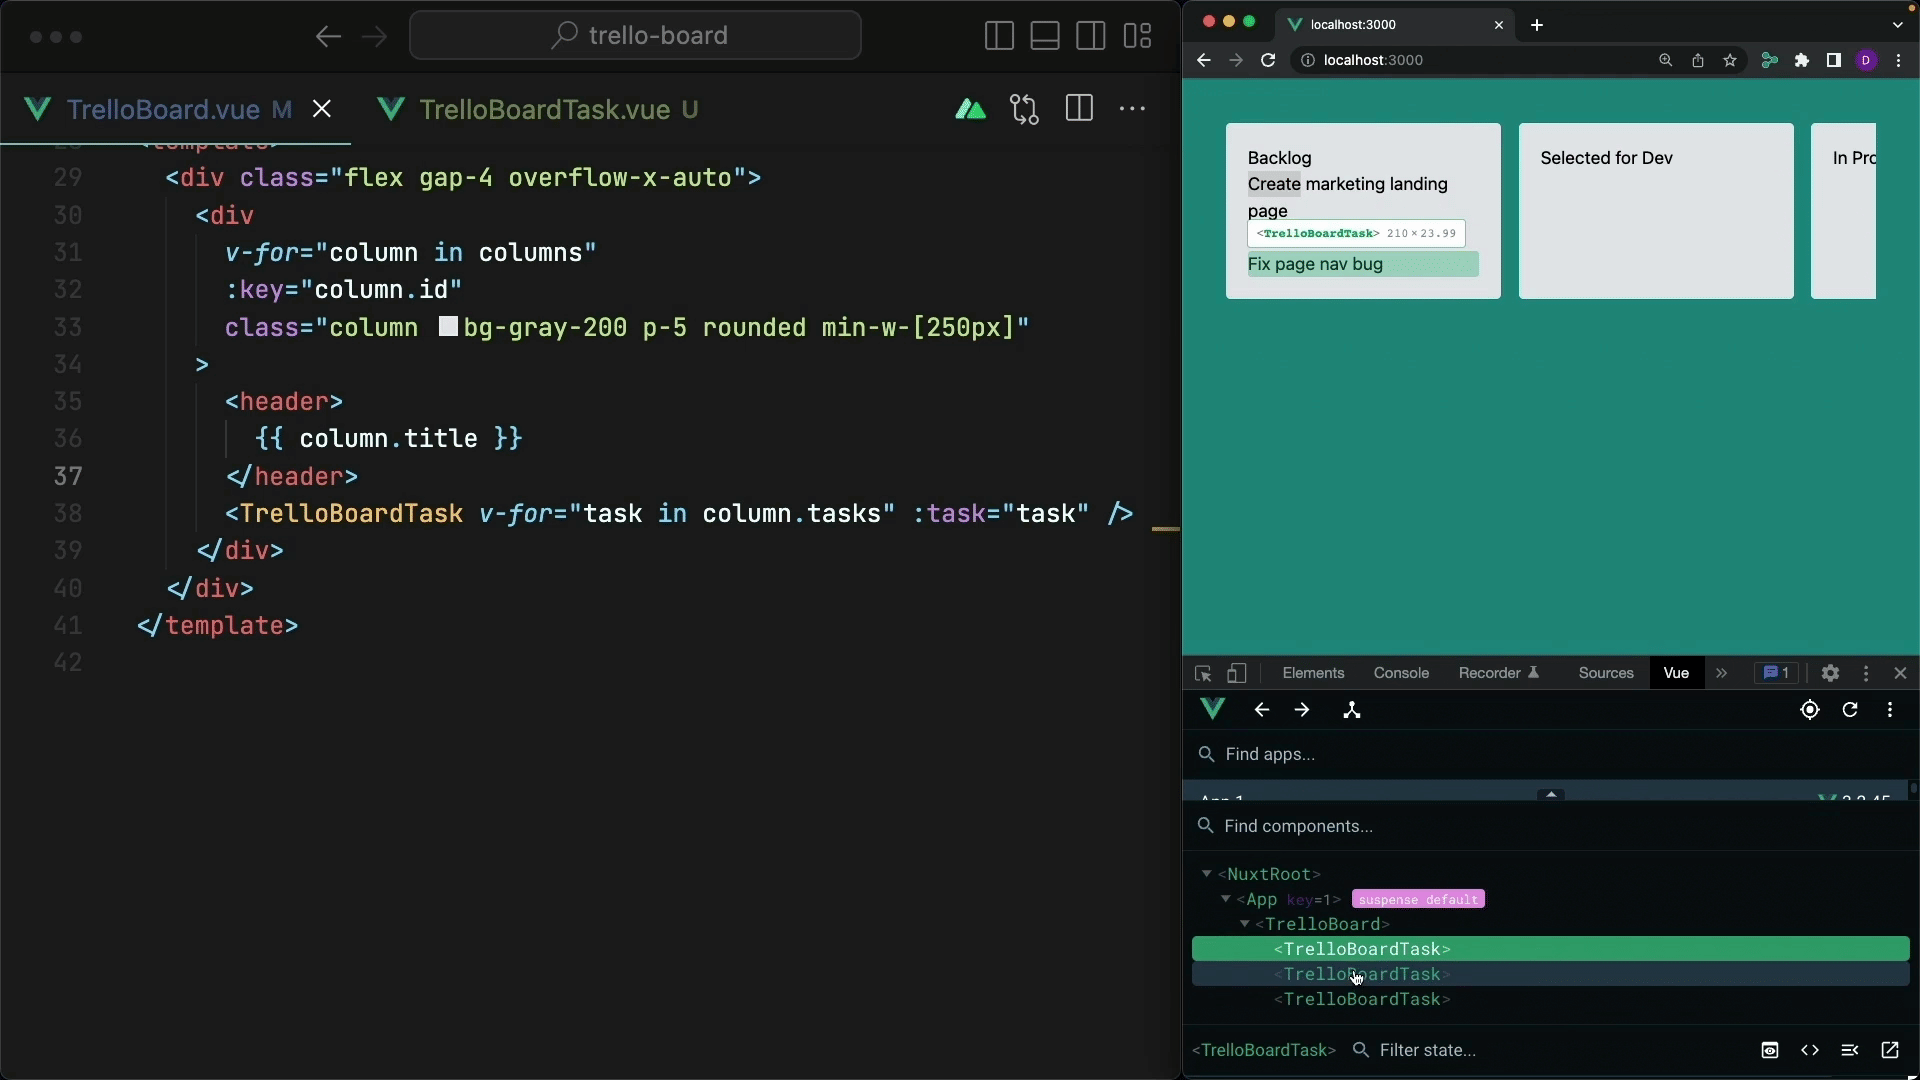
Task: Collapse the NuxtRoot tree node
Action: [1207, 874]
